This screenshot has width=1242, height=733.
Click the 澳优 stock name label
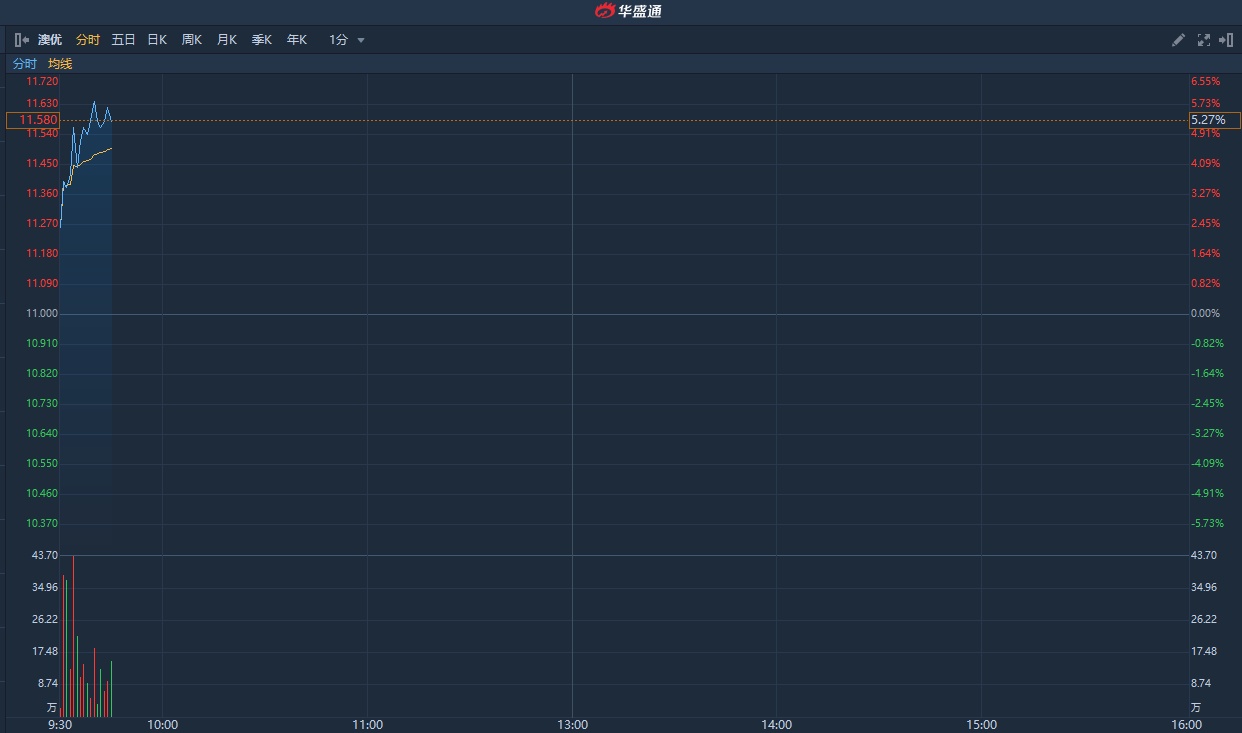pos(50,40)
